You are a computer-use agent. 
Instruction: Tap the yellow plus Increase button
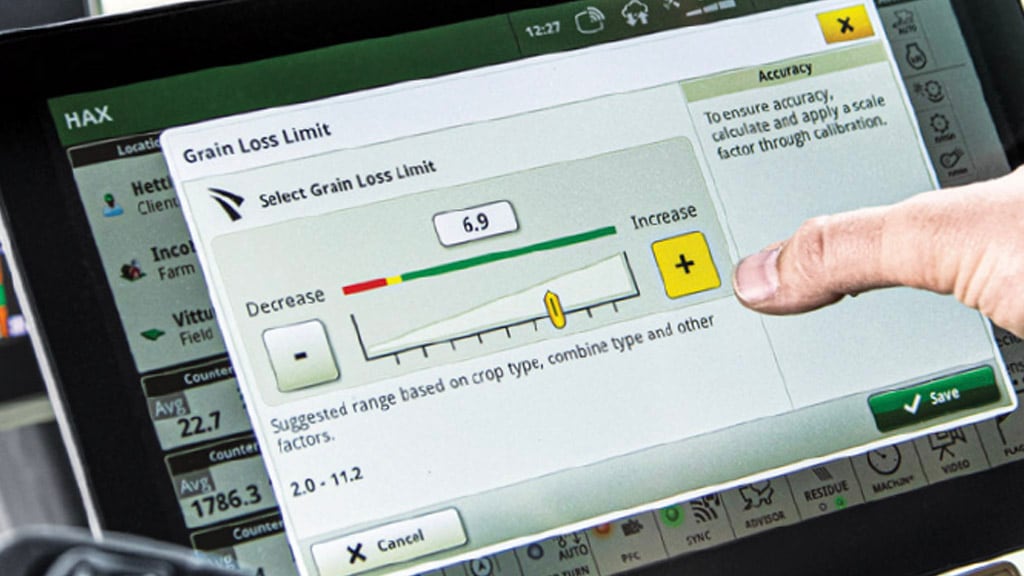click(x=686, y=264)
